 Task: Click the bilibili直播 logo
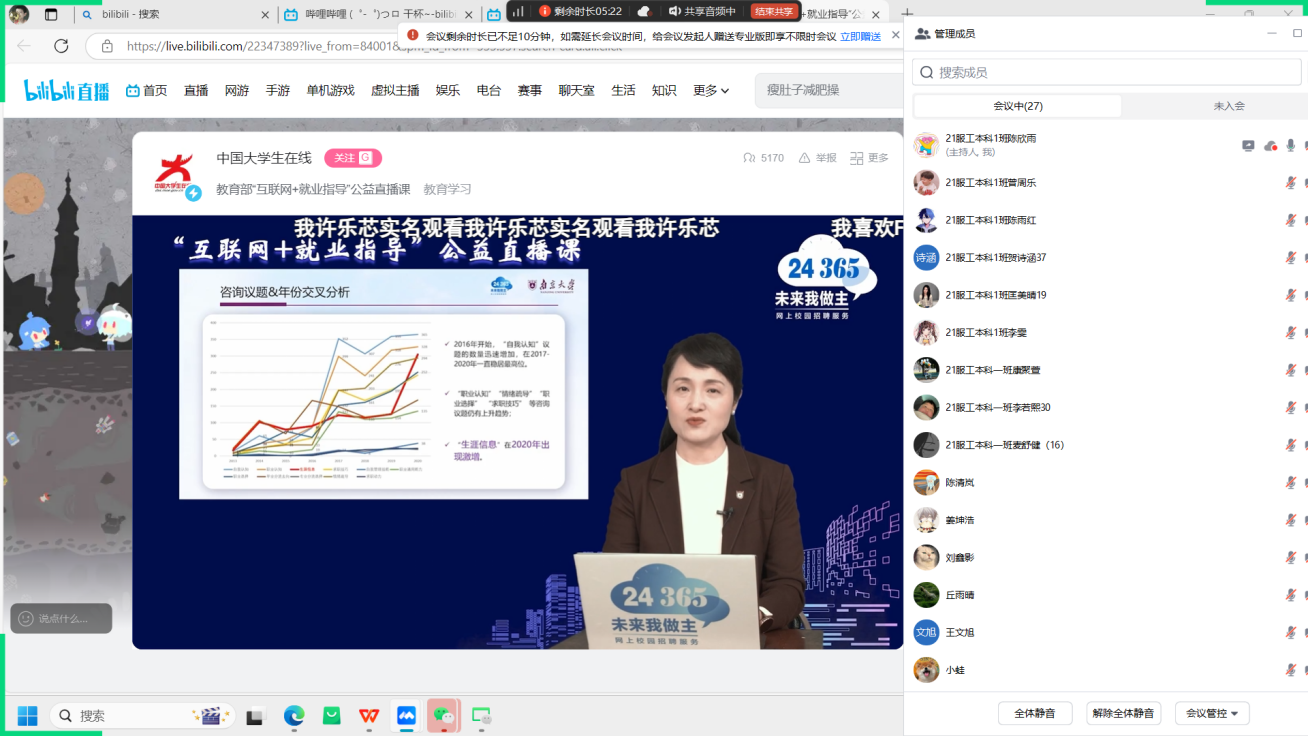(67, 90)
